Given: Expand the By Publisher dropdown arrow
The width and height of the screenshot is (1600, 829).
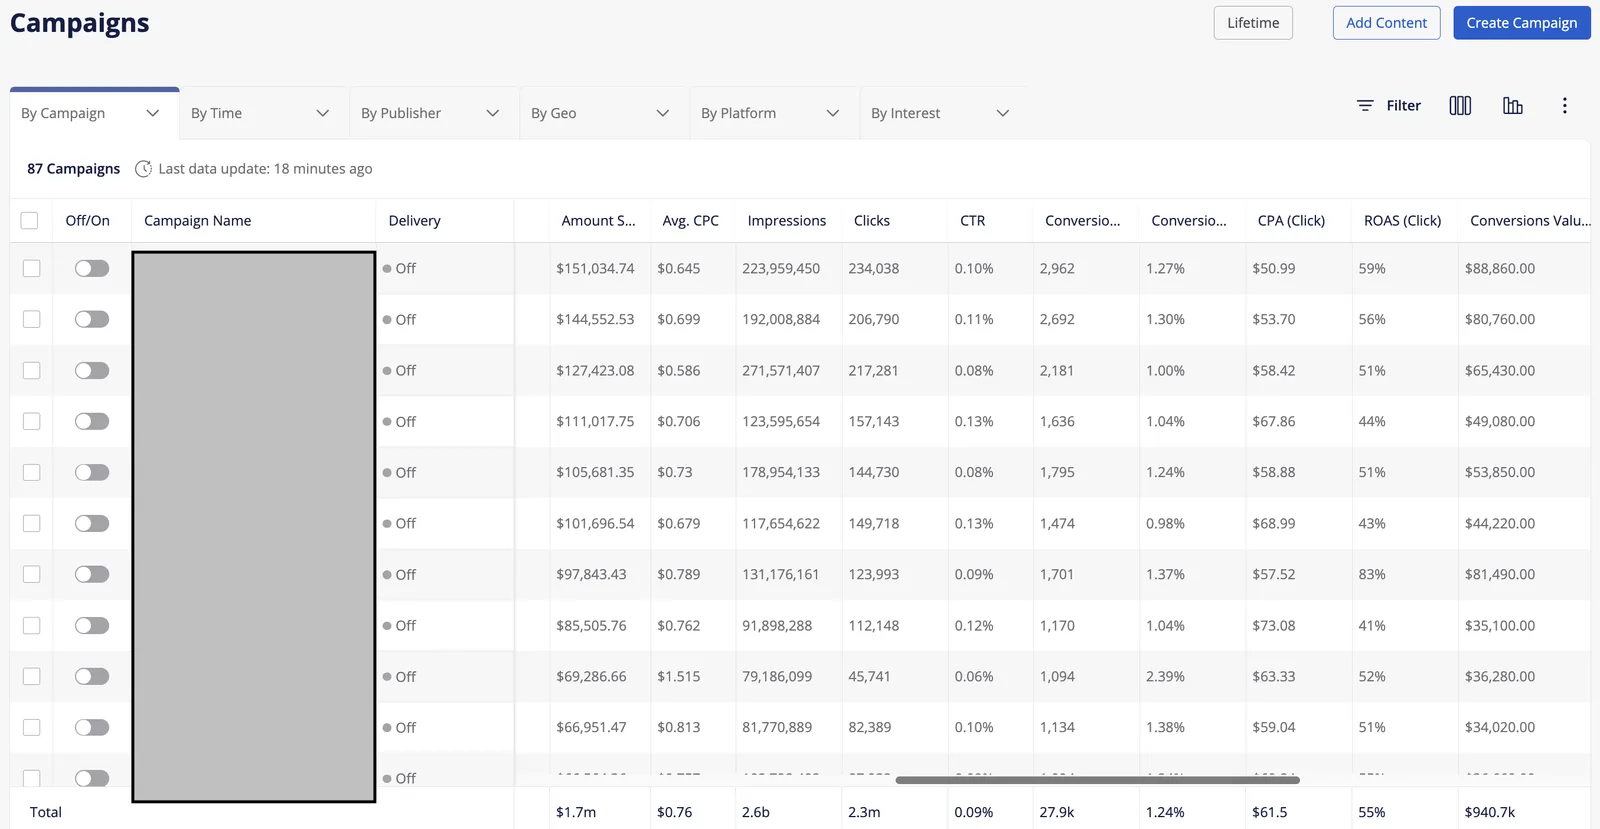Looking at the screenshot, I should click(492, 113).
